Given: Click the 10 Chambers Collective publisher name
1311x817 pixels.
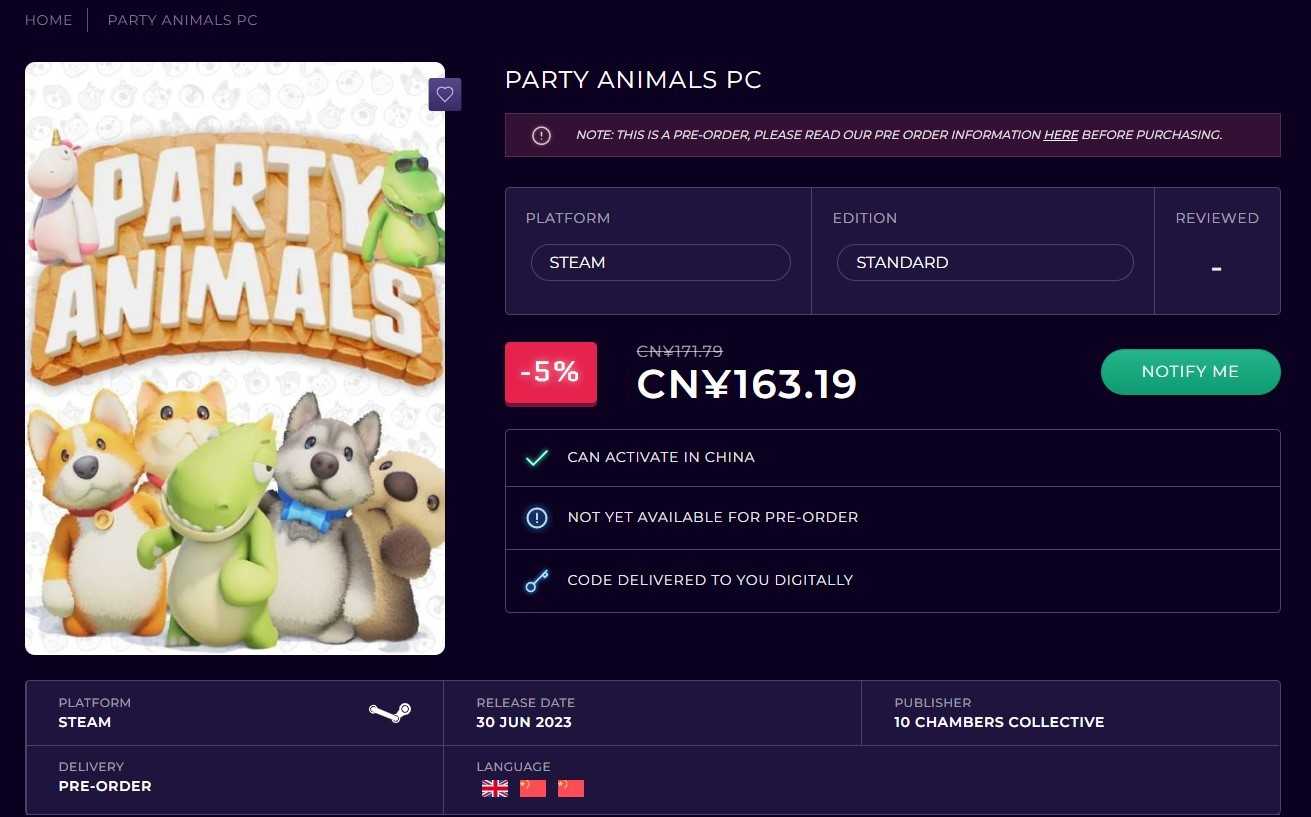Looking at the screenshot, I should [x=999, y=722].
